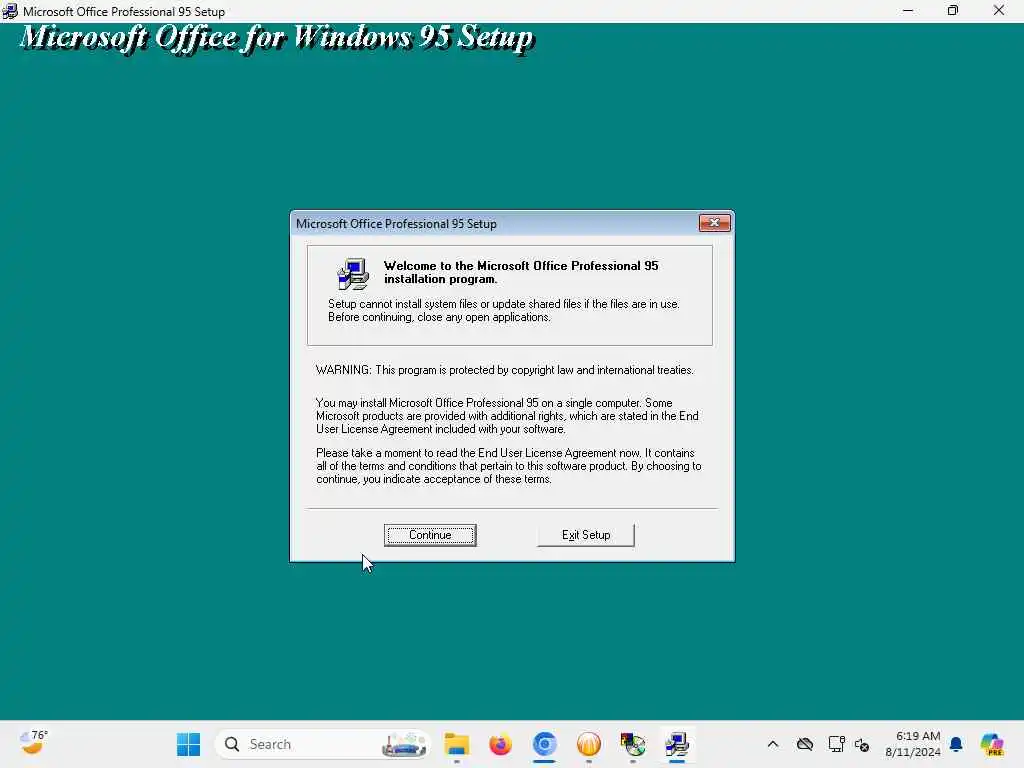This screenshot has width=1024, height=768.
Task: Open the display network tray icon
Action: pos(837,744)
